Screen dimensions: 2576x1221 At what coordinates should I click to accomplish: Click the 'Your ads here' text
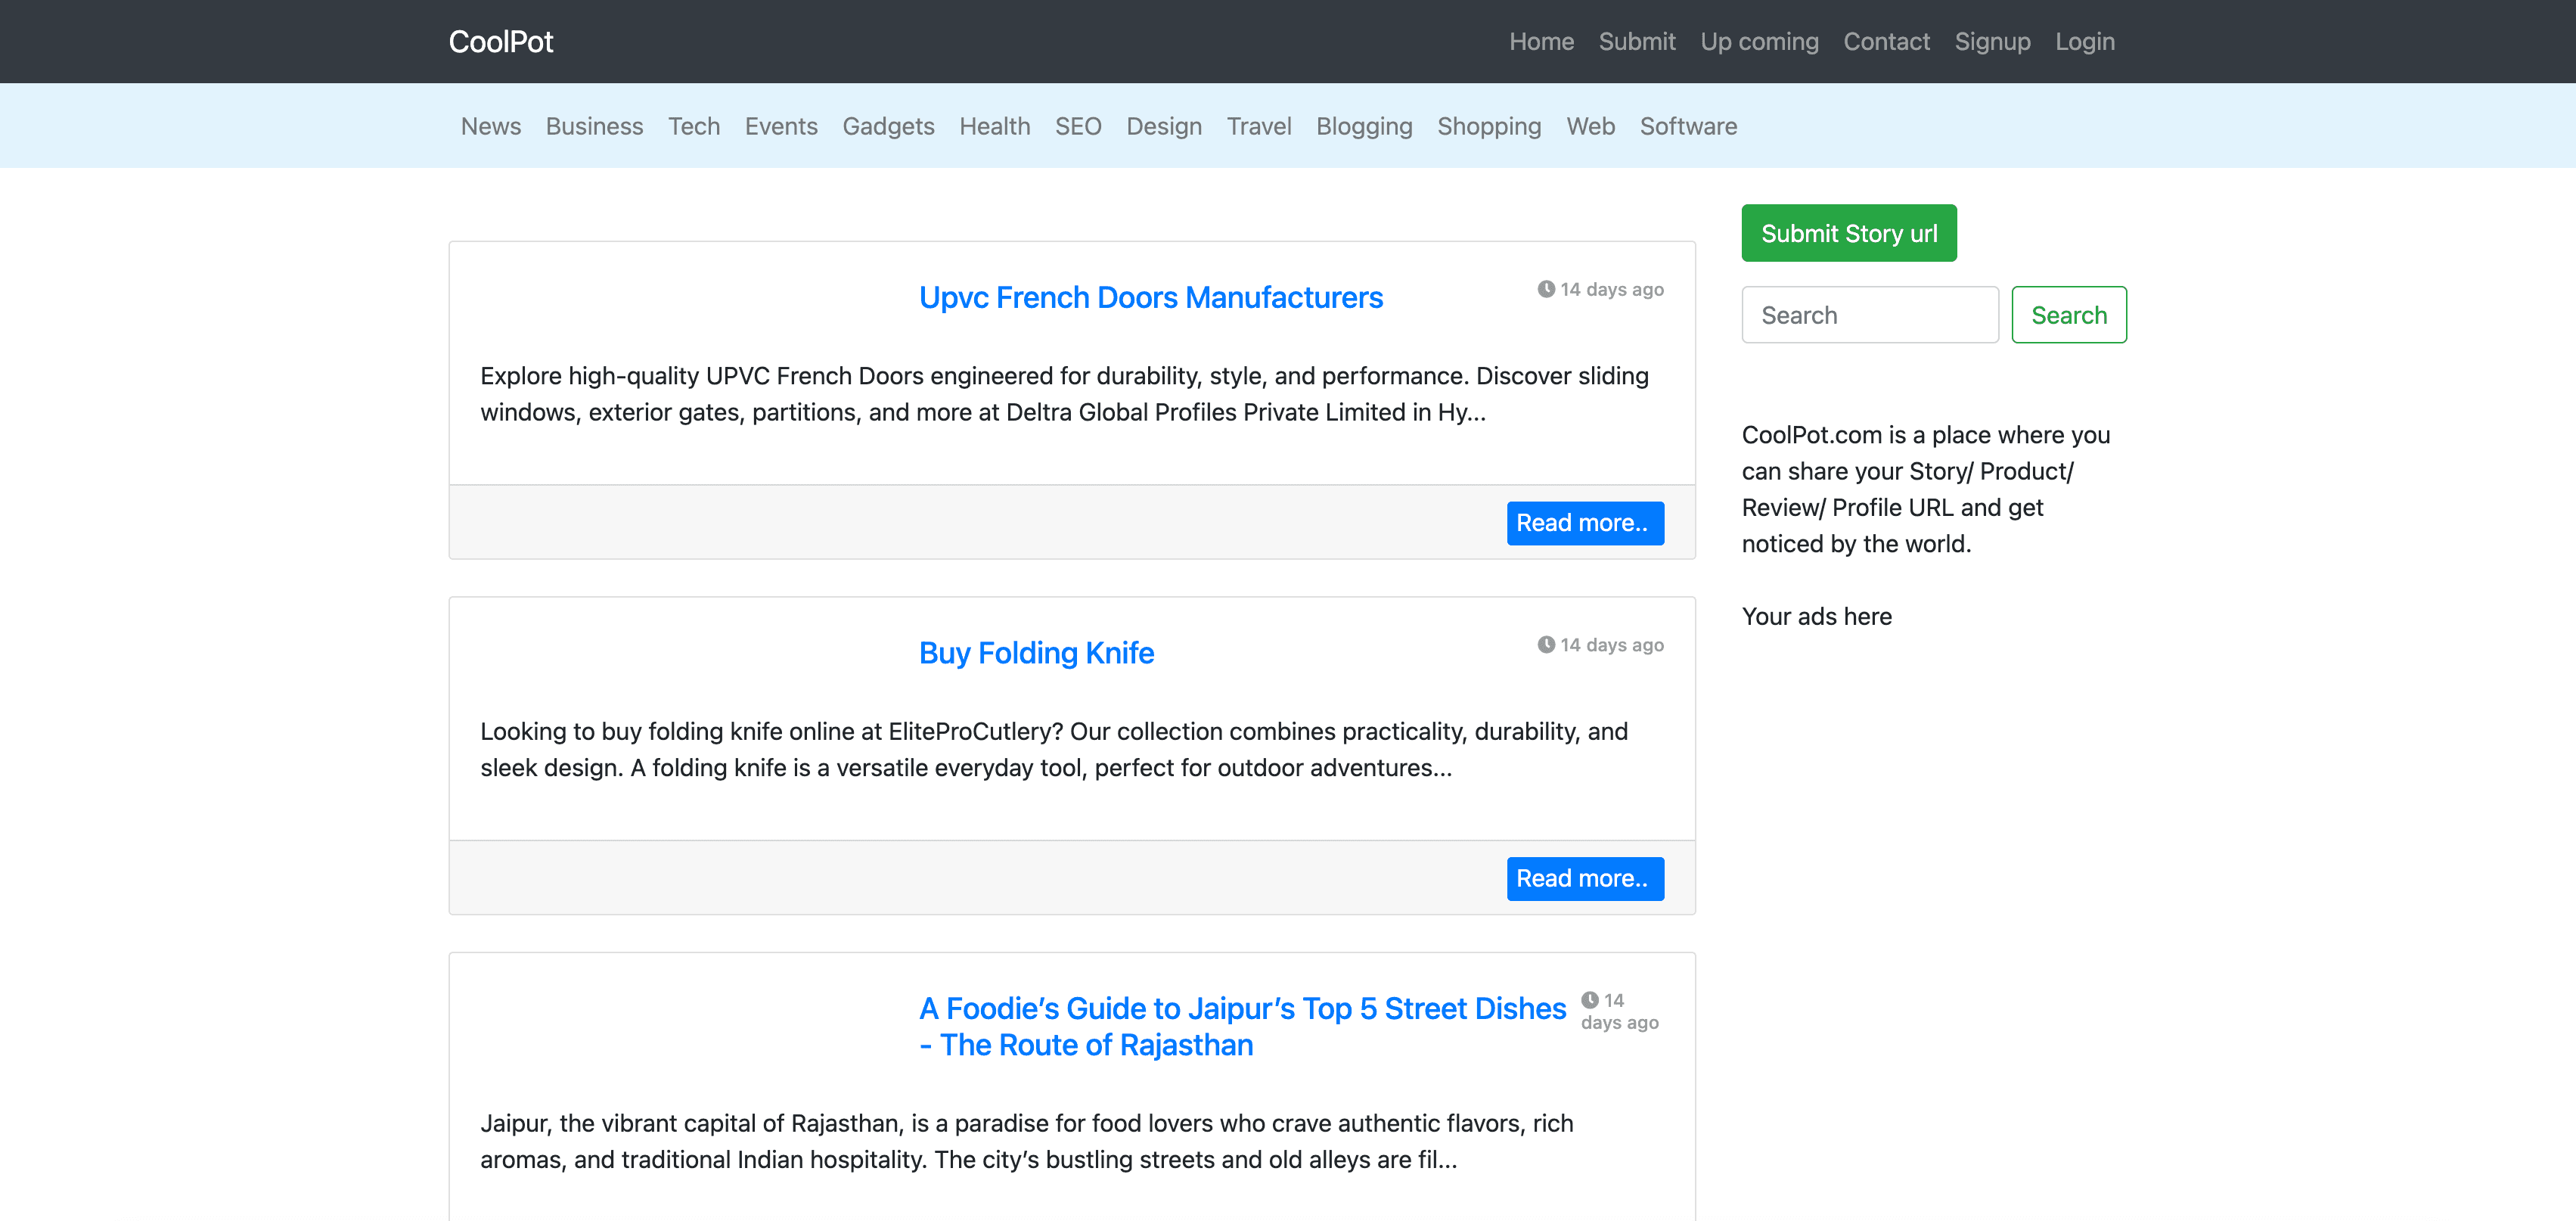(1816, 616)
